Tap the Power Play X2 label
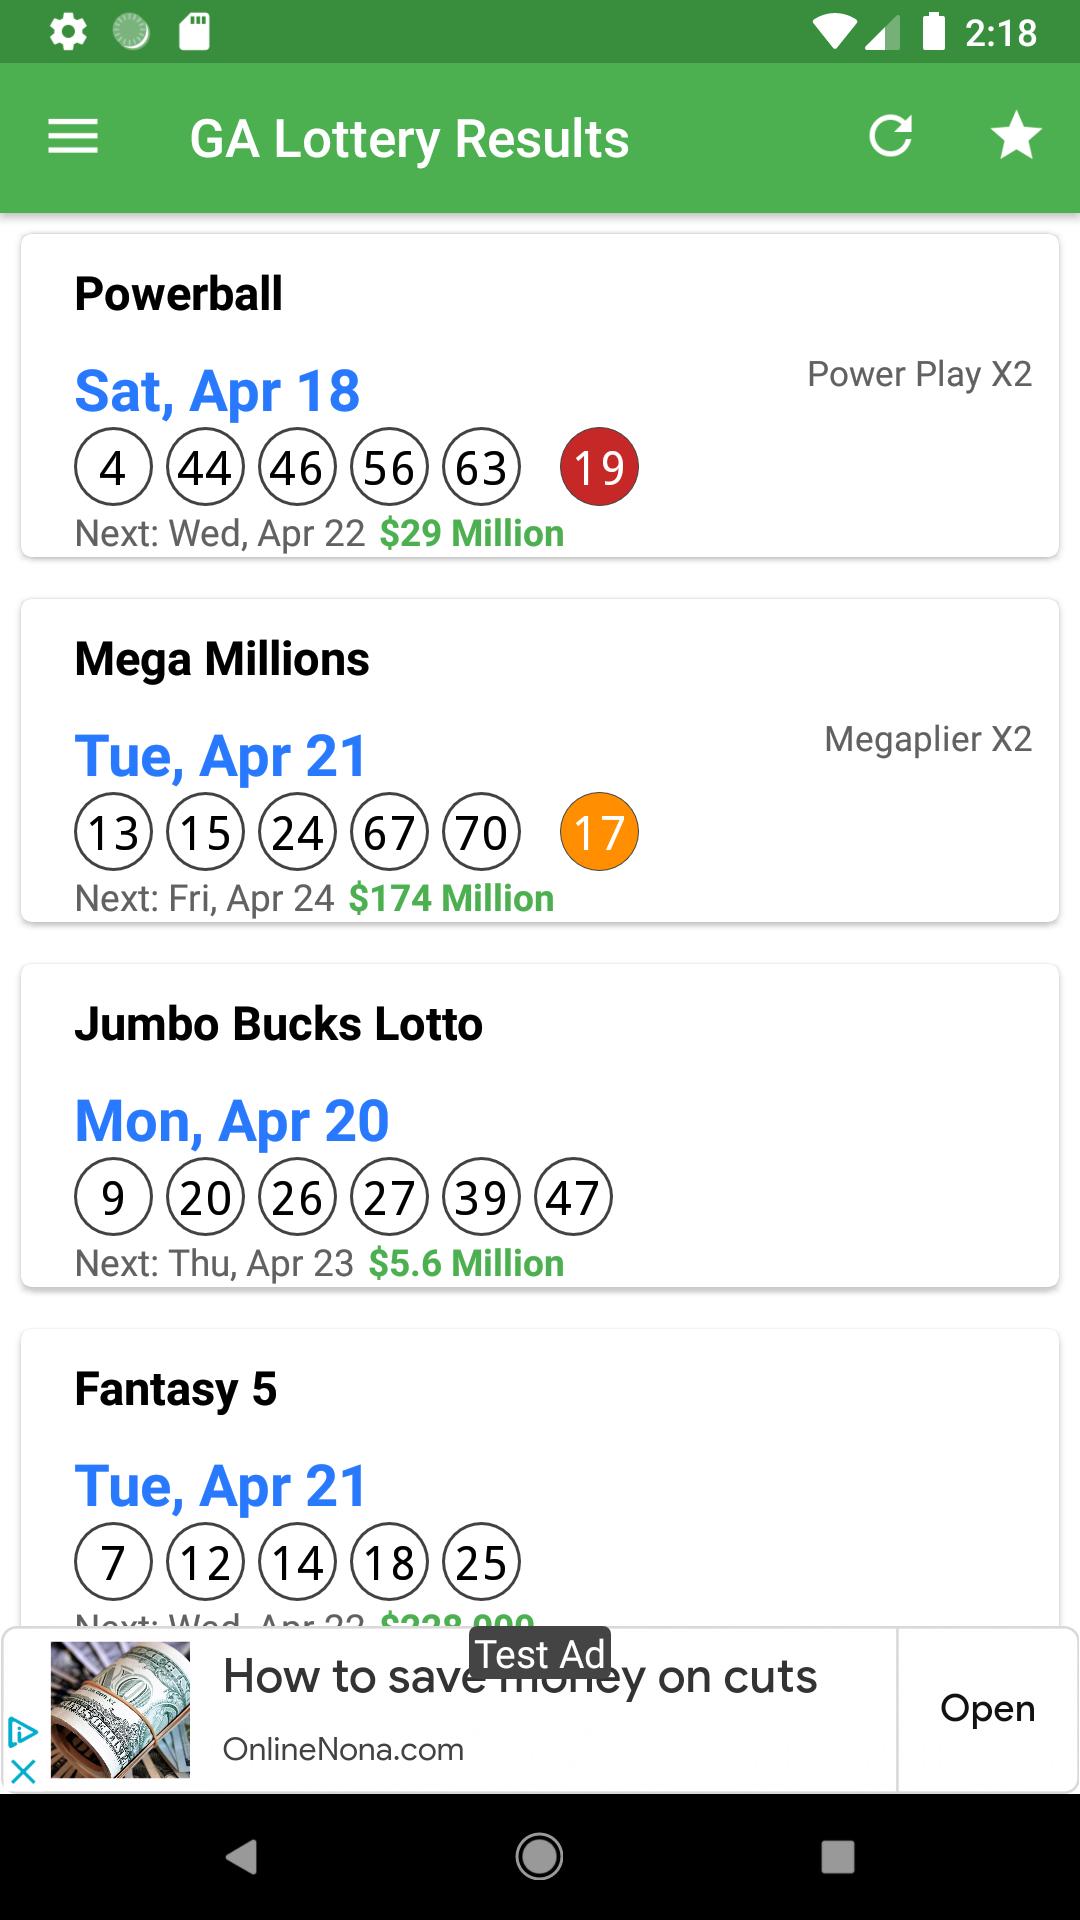This screenshot has height=1920, width=1080. click(x=919, y=374)
